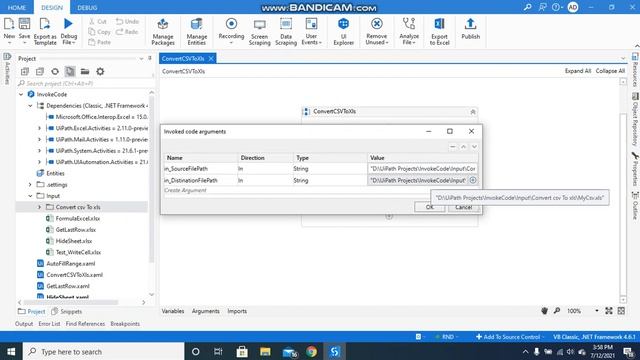
Task: Click pan hand icon in designer
Action: coord(544,311)
